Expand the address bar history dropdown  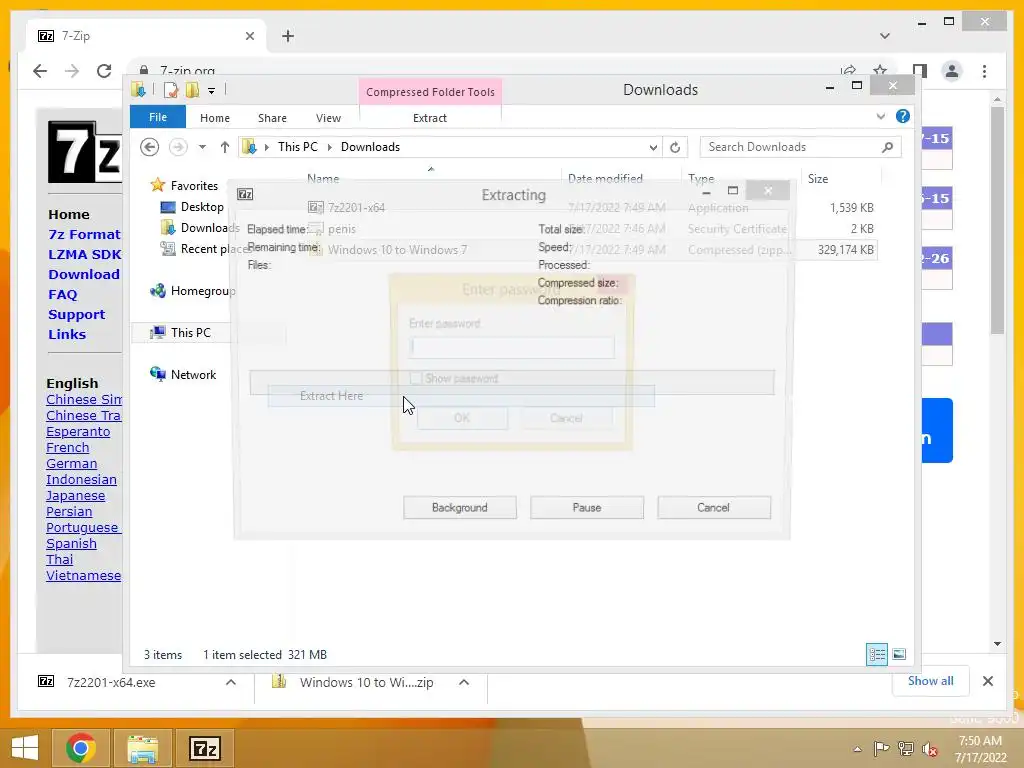tap(653, 147)
